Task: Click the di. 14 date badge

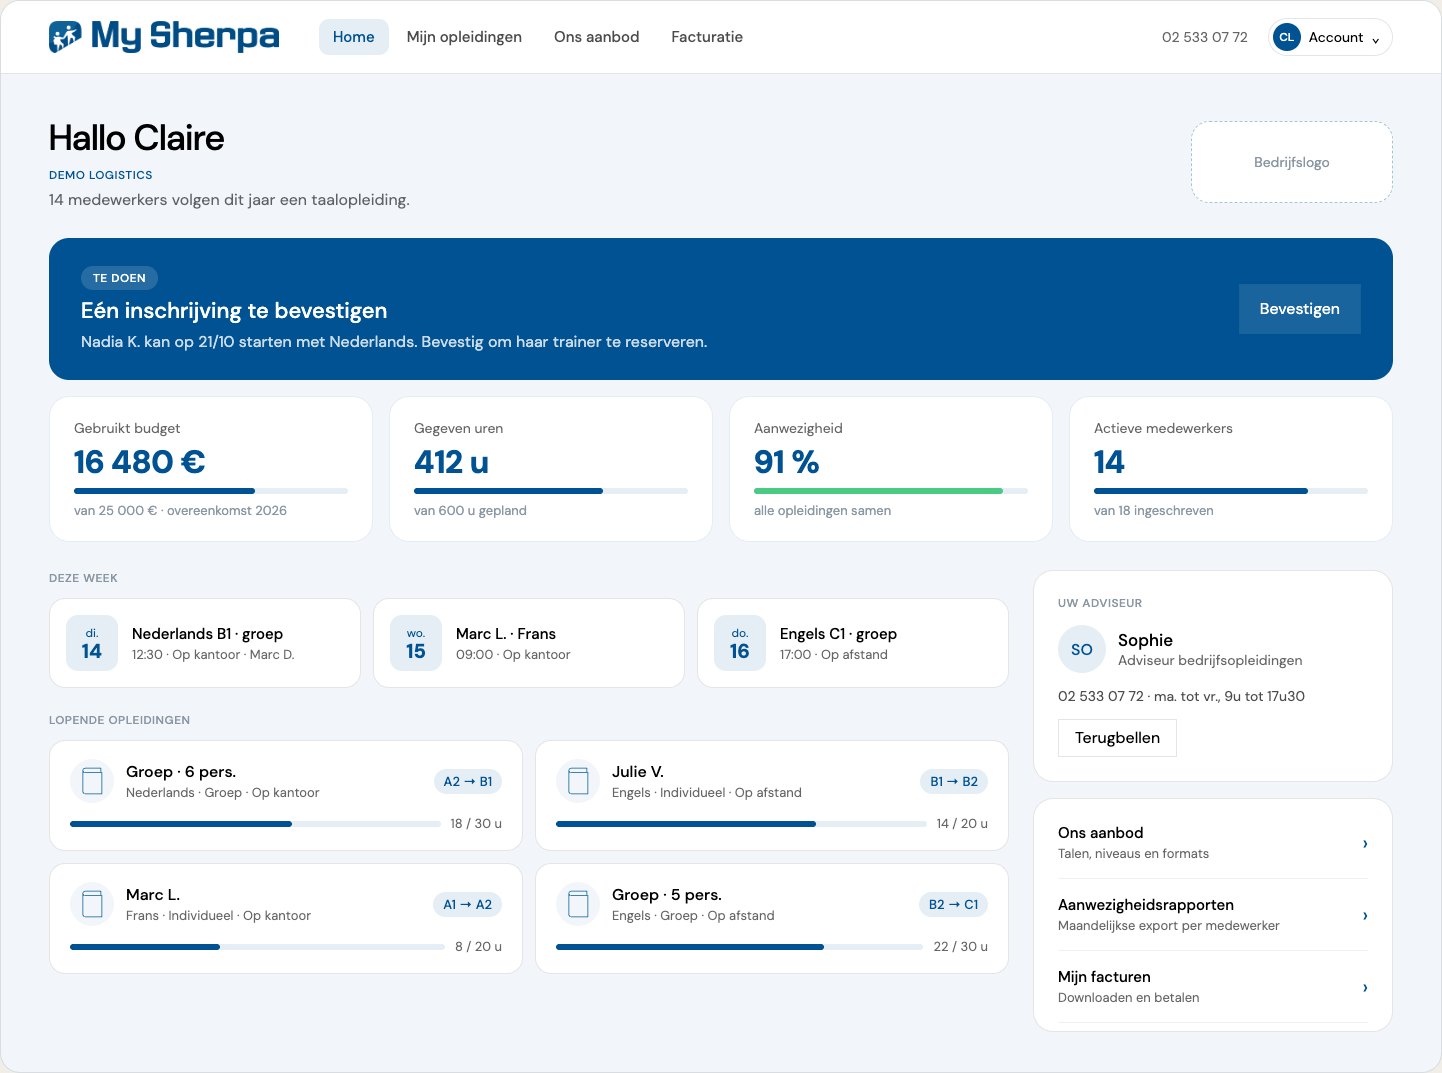Action: [x=92, y=643]
